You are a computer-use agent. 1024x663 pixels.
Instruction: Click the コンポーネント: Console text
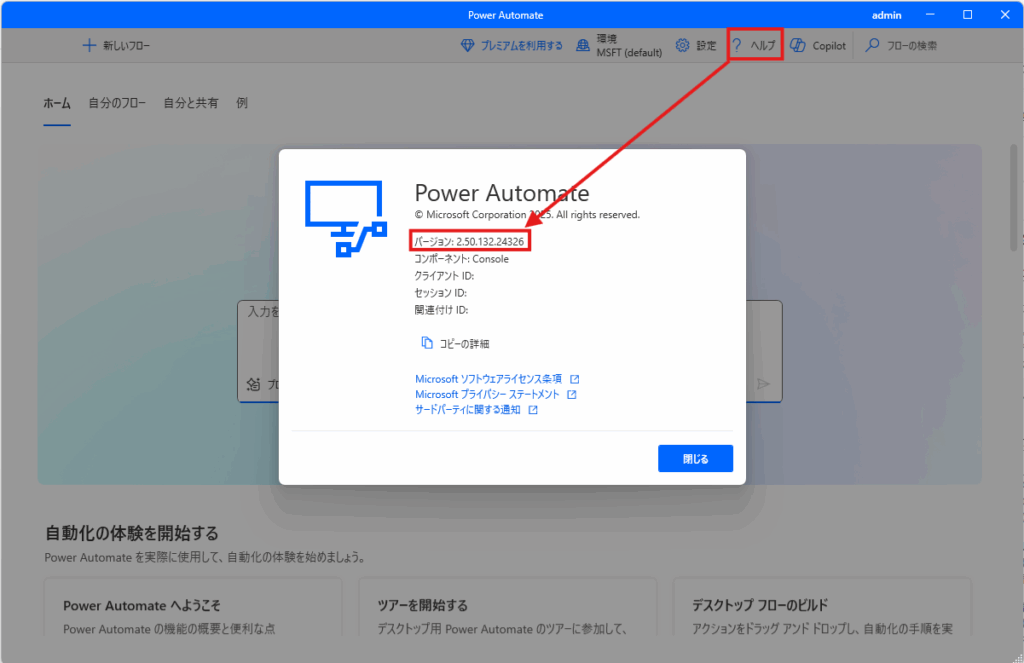point(462,259)
